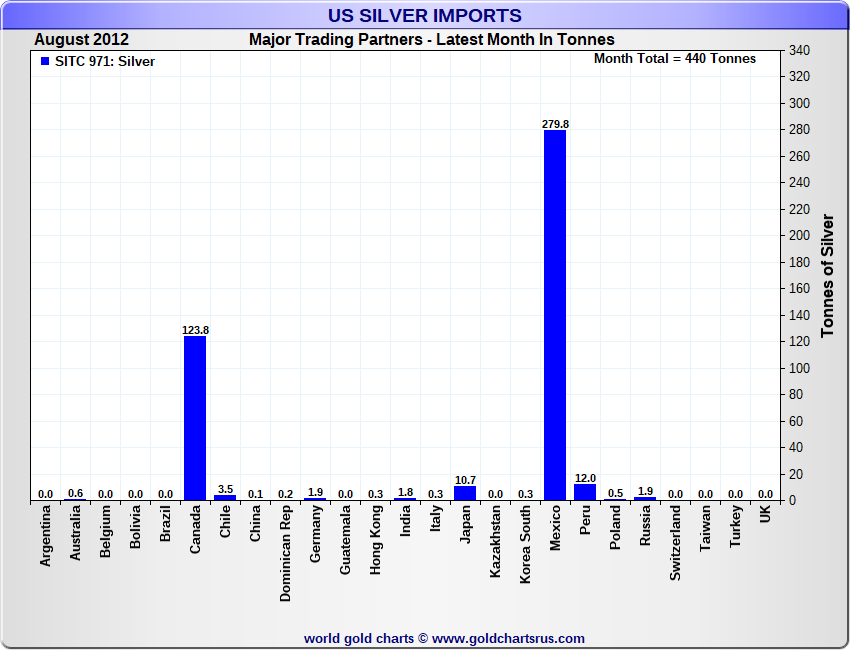Viewport: 850px width, 650px height.
Task: Click the UK x-axis label
Action: coord(766,514)
